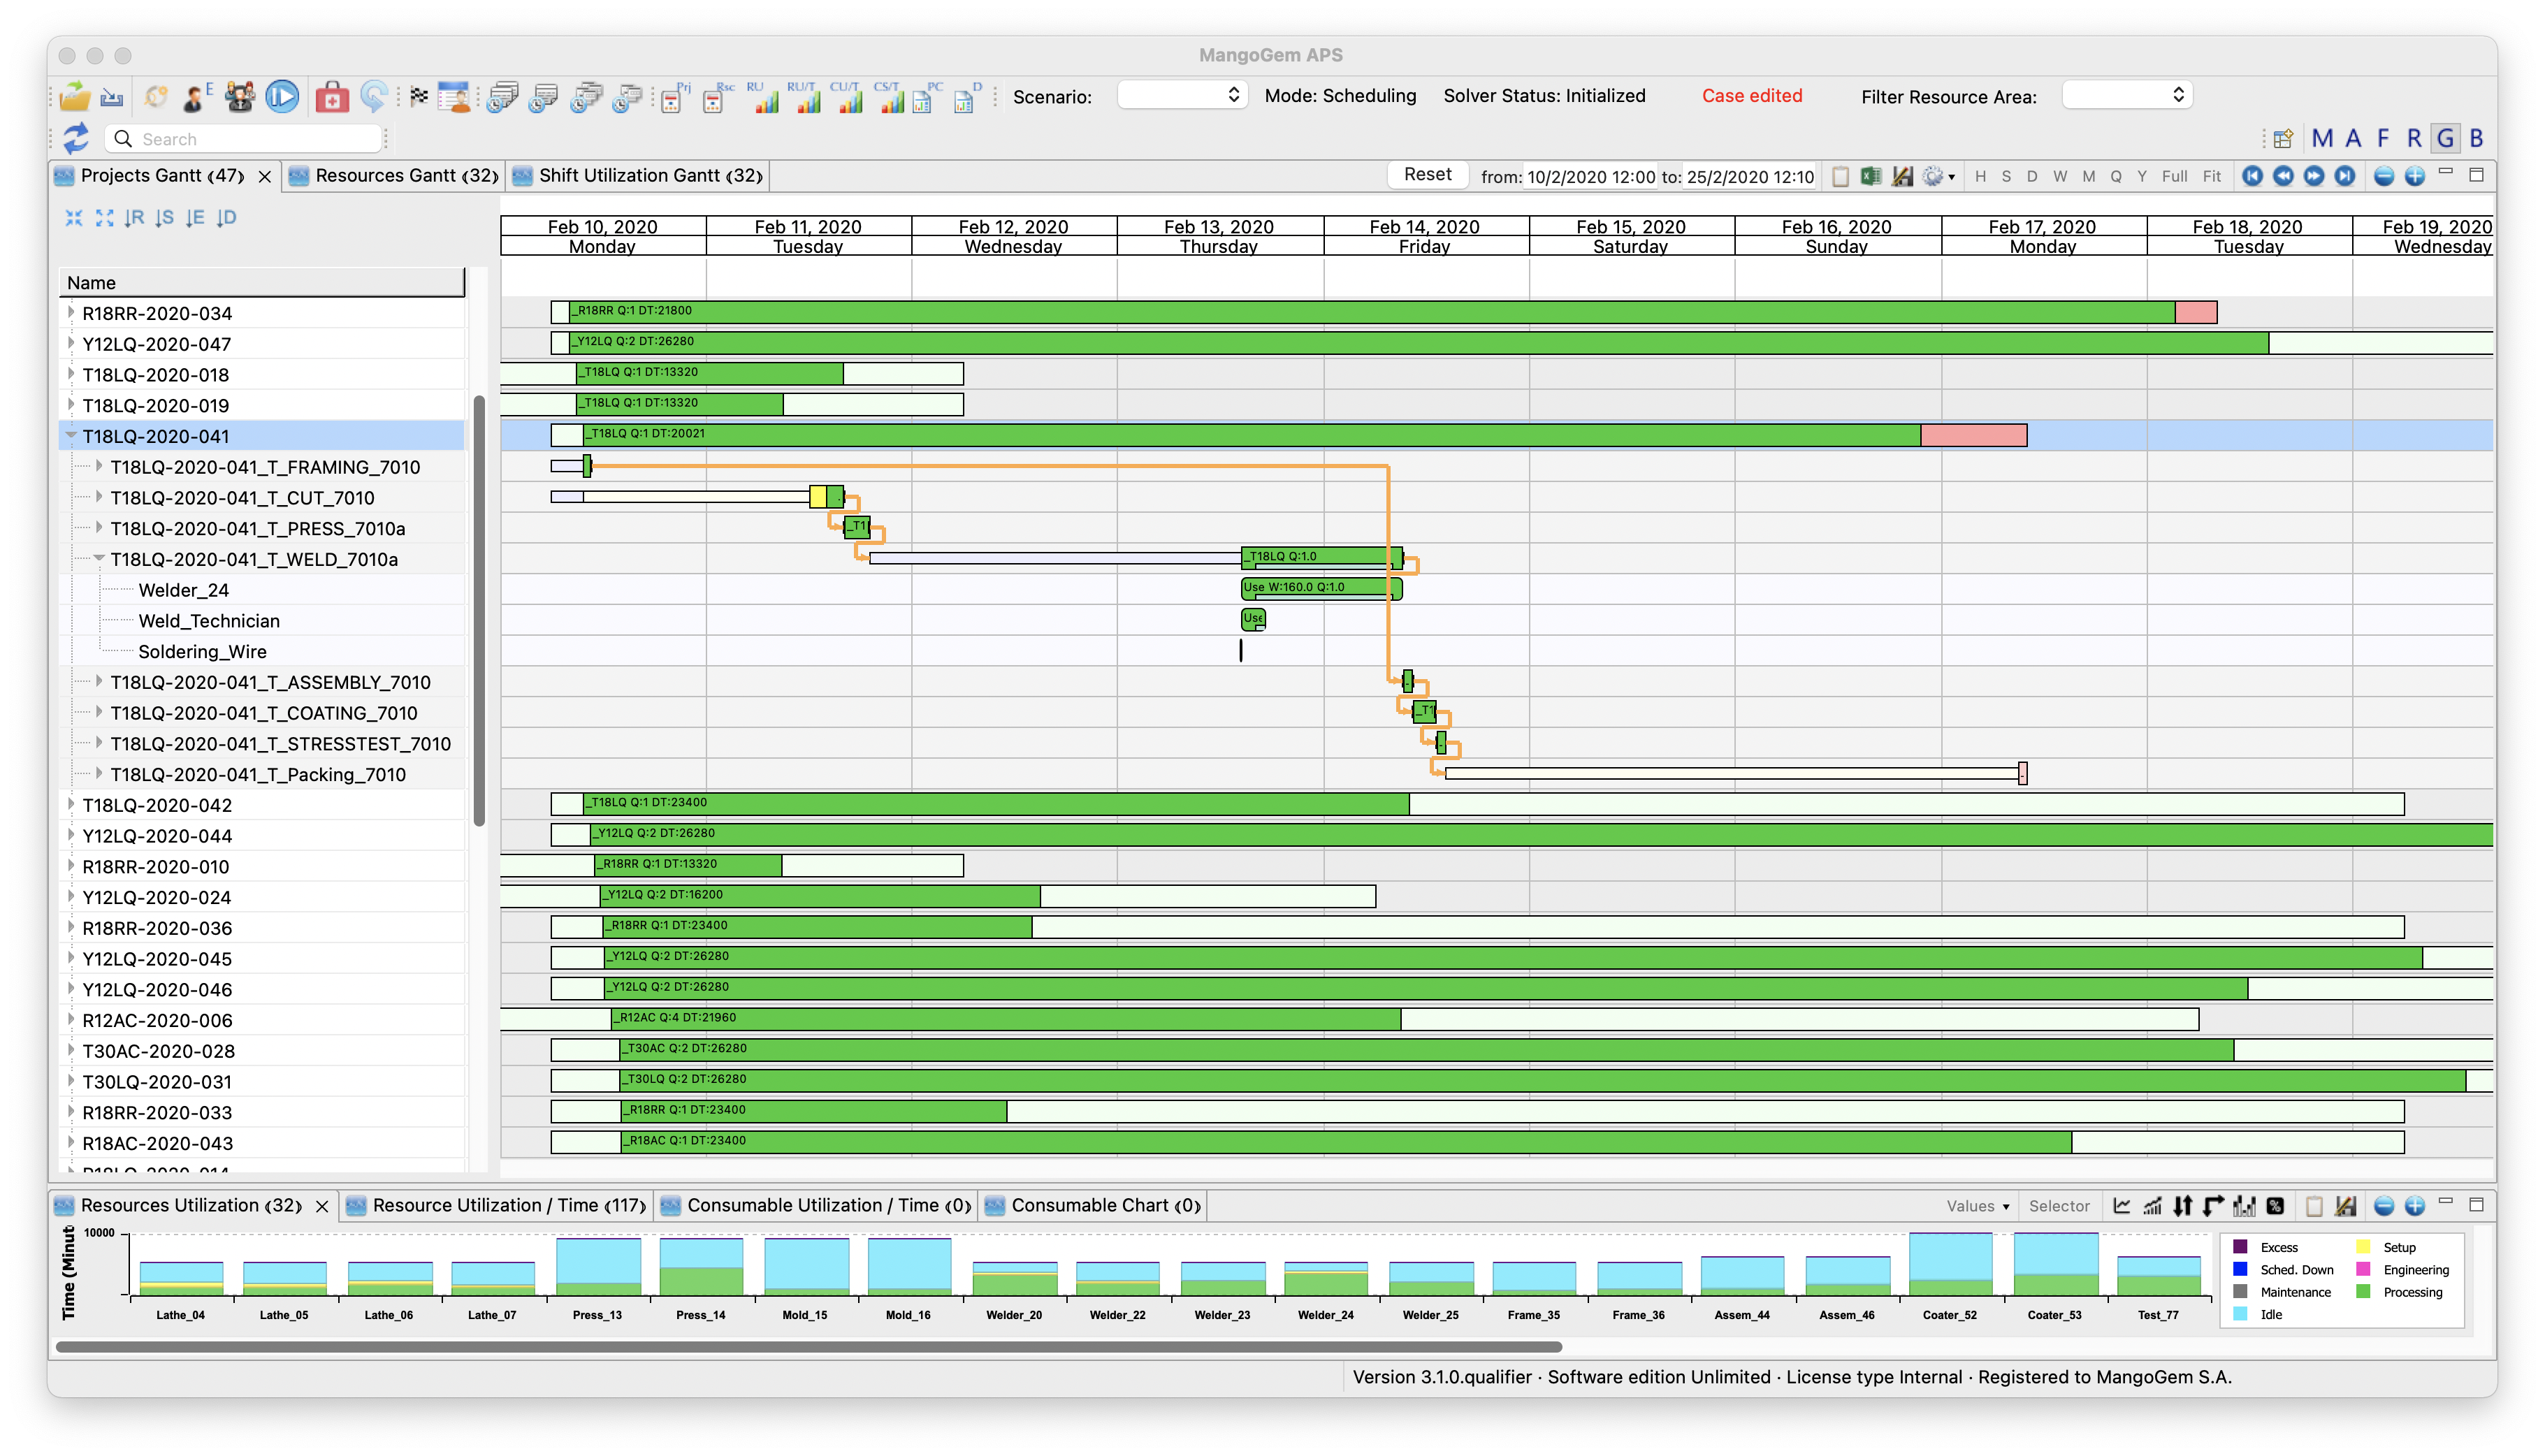Open the RU/T chart icon

pos(805,98)
